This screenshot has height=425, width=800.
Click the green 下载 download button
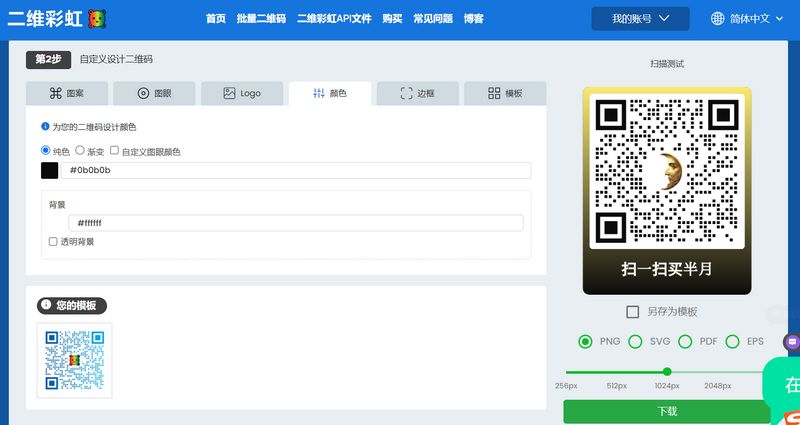coord(667,411)
